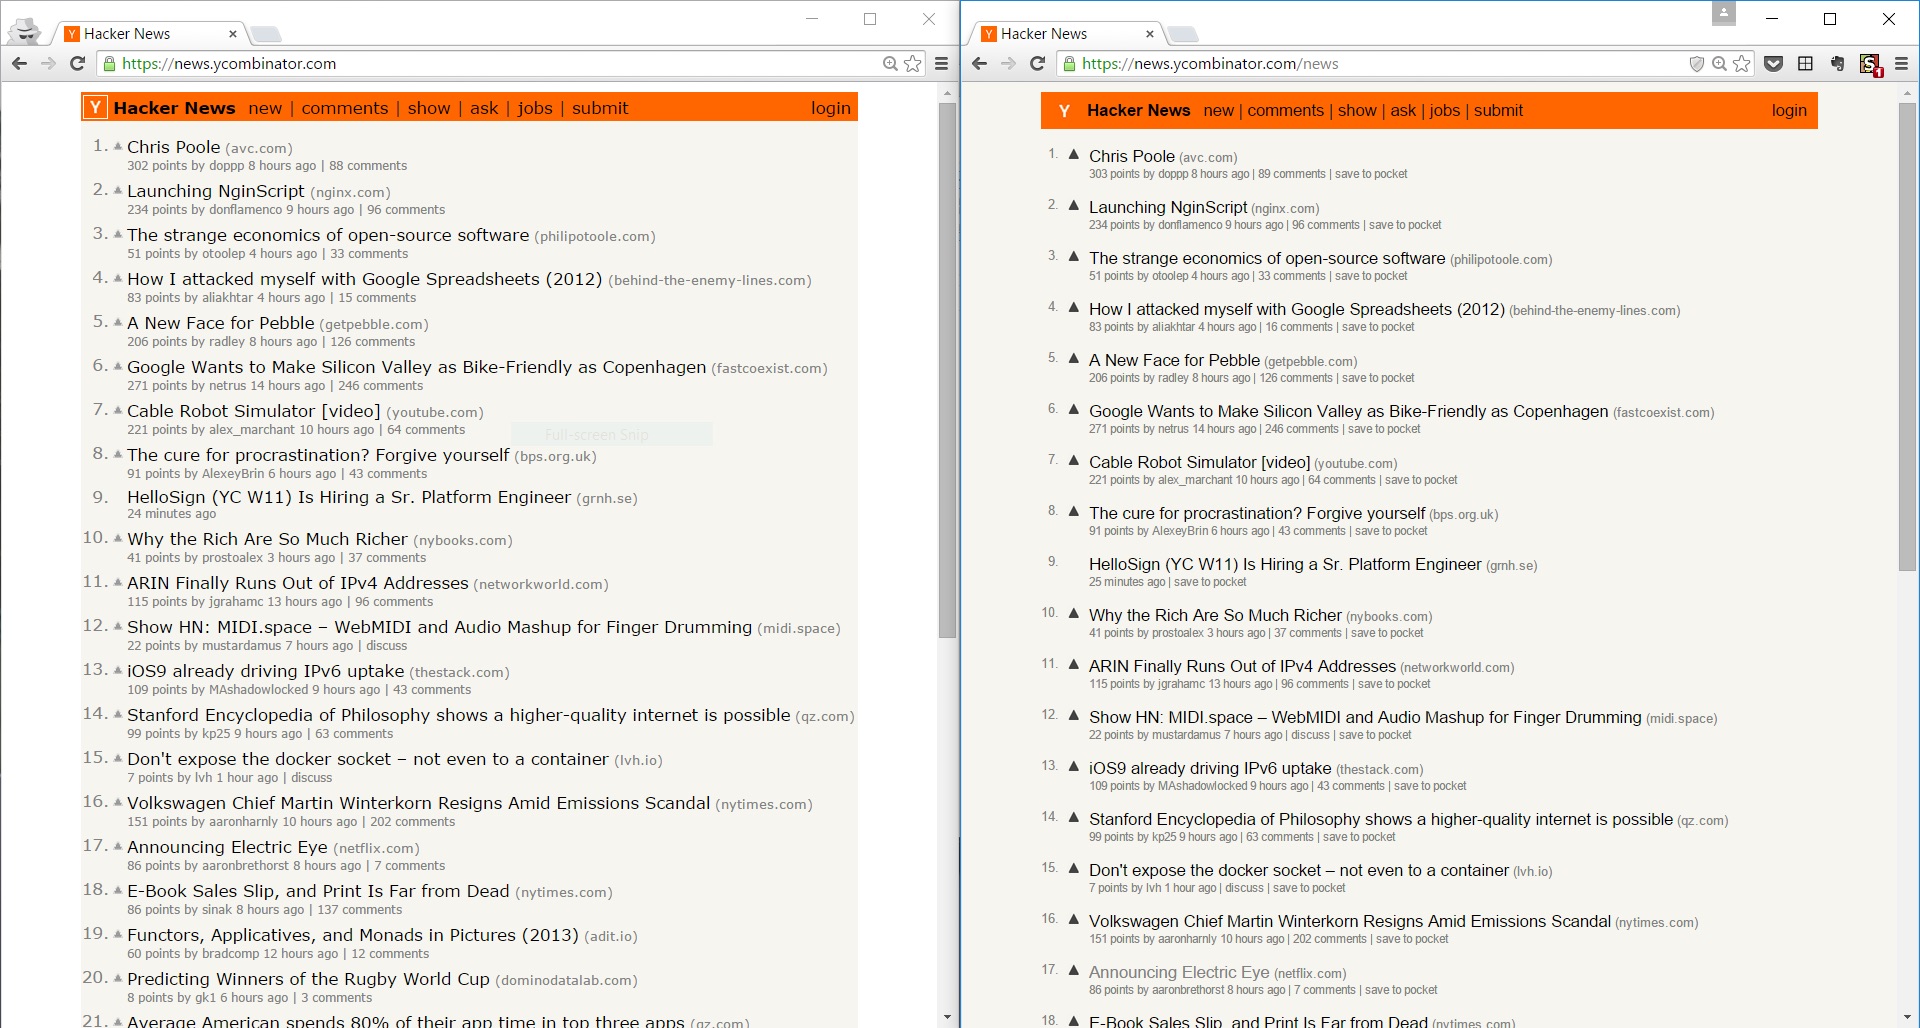Click the scroll-down arrow in right window

(x=1907, y=1018)
